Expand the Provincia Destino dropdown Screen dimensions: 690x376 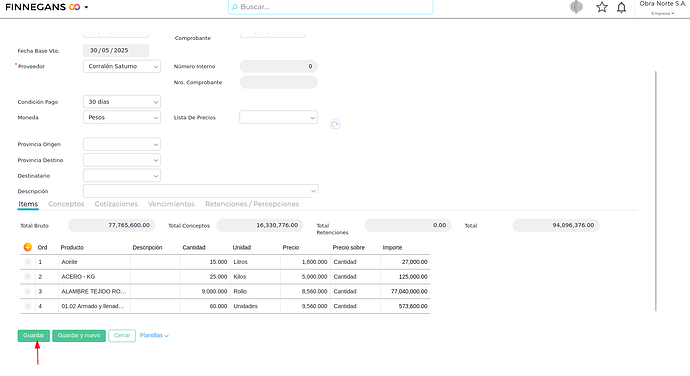(x=122, y=160)
